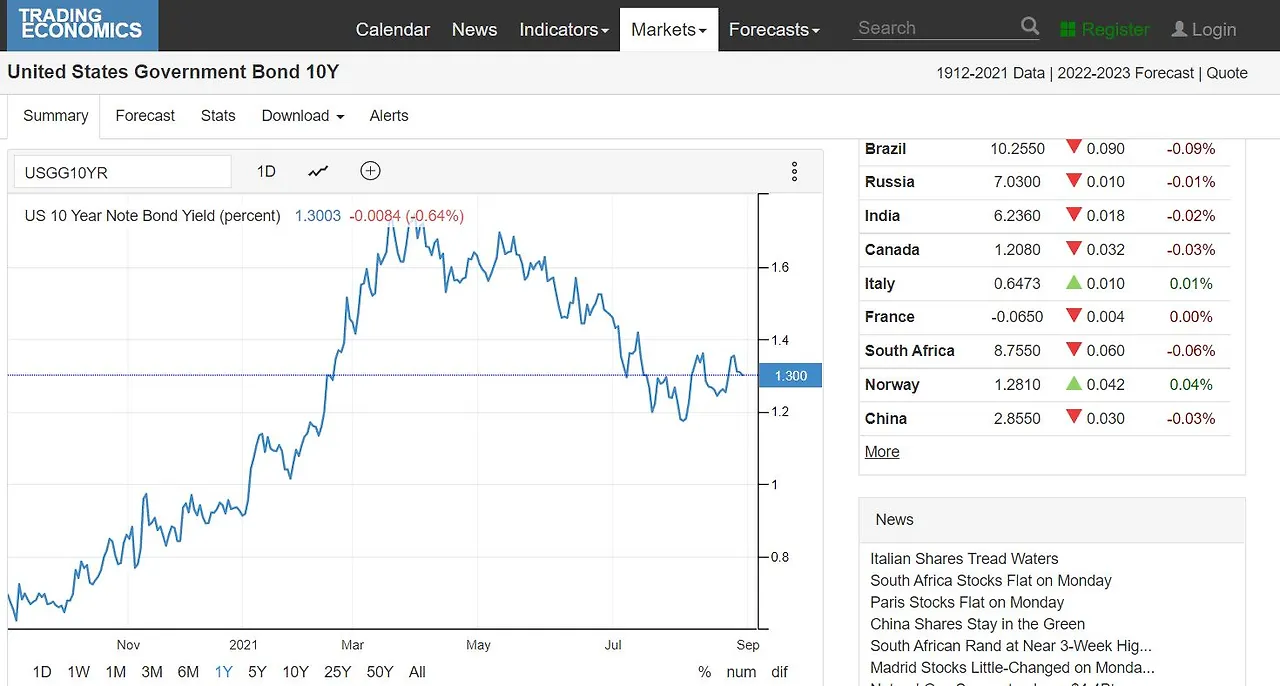
Task: Select the 1W time range
Action: tap(79, 672)
